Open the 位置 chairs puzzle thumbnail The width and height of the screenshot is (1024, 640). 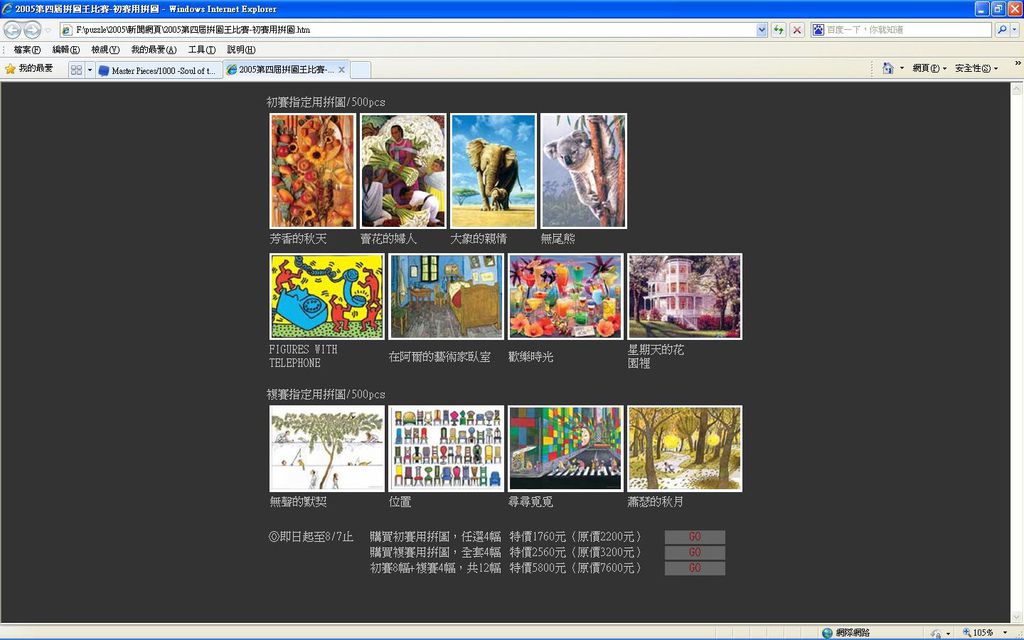446,449
